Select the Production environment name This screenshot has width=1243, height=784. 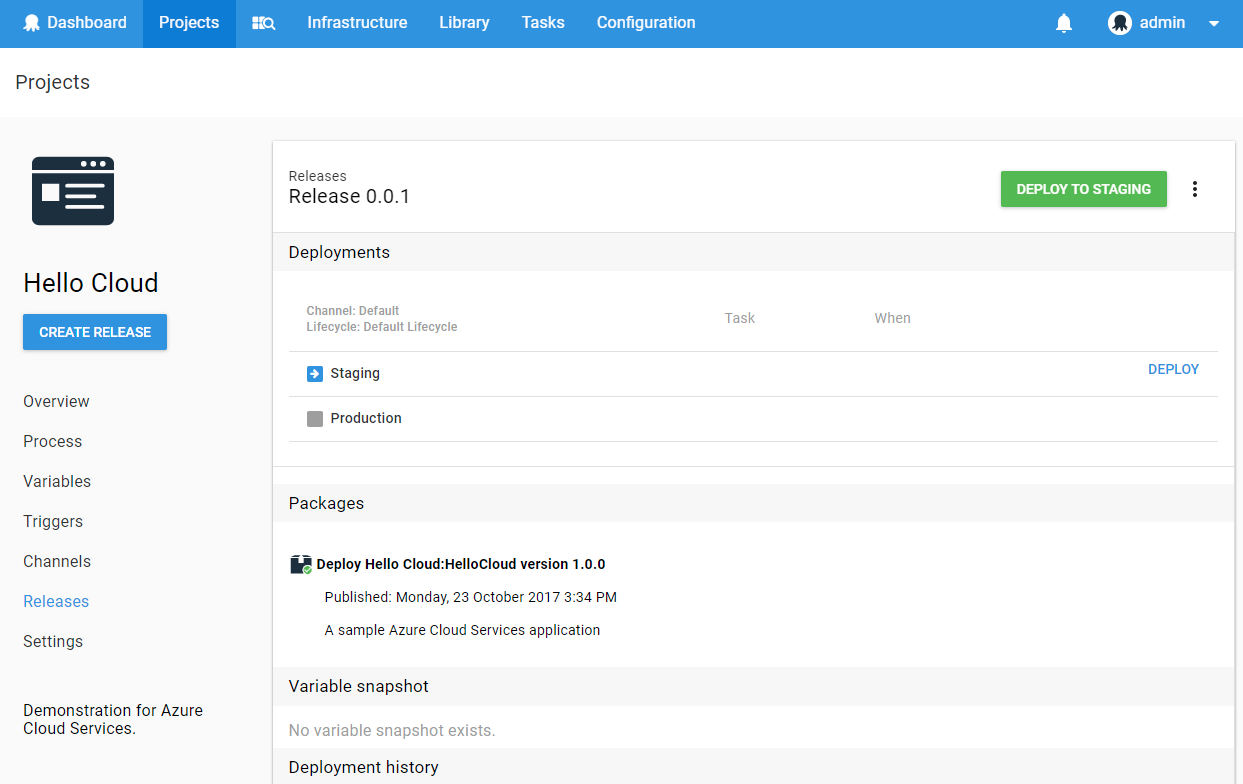pos(366,419)
